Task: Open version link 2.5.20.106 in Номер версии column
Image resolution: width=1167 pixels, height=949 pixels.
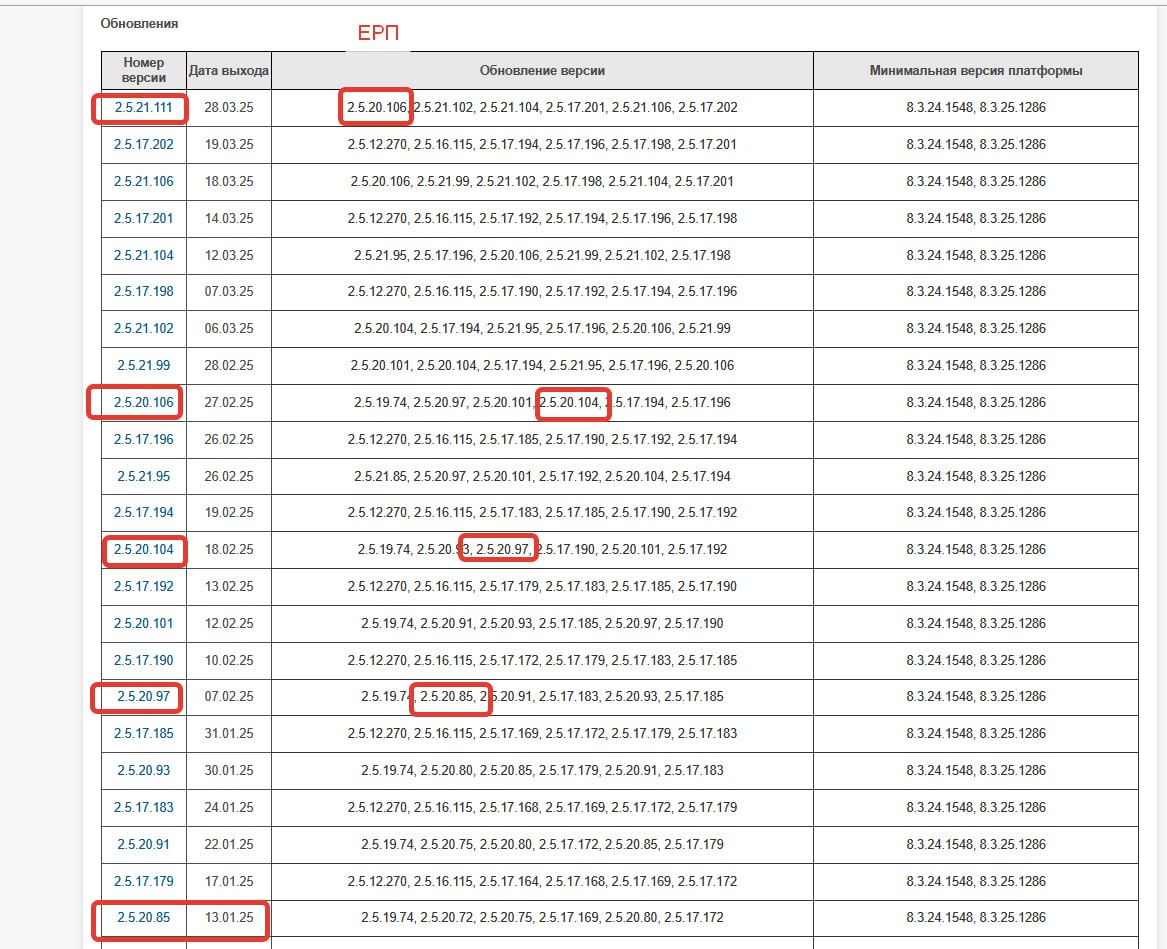Action: [143, 403]
